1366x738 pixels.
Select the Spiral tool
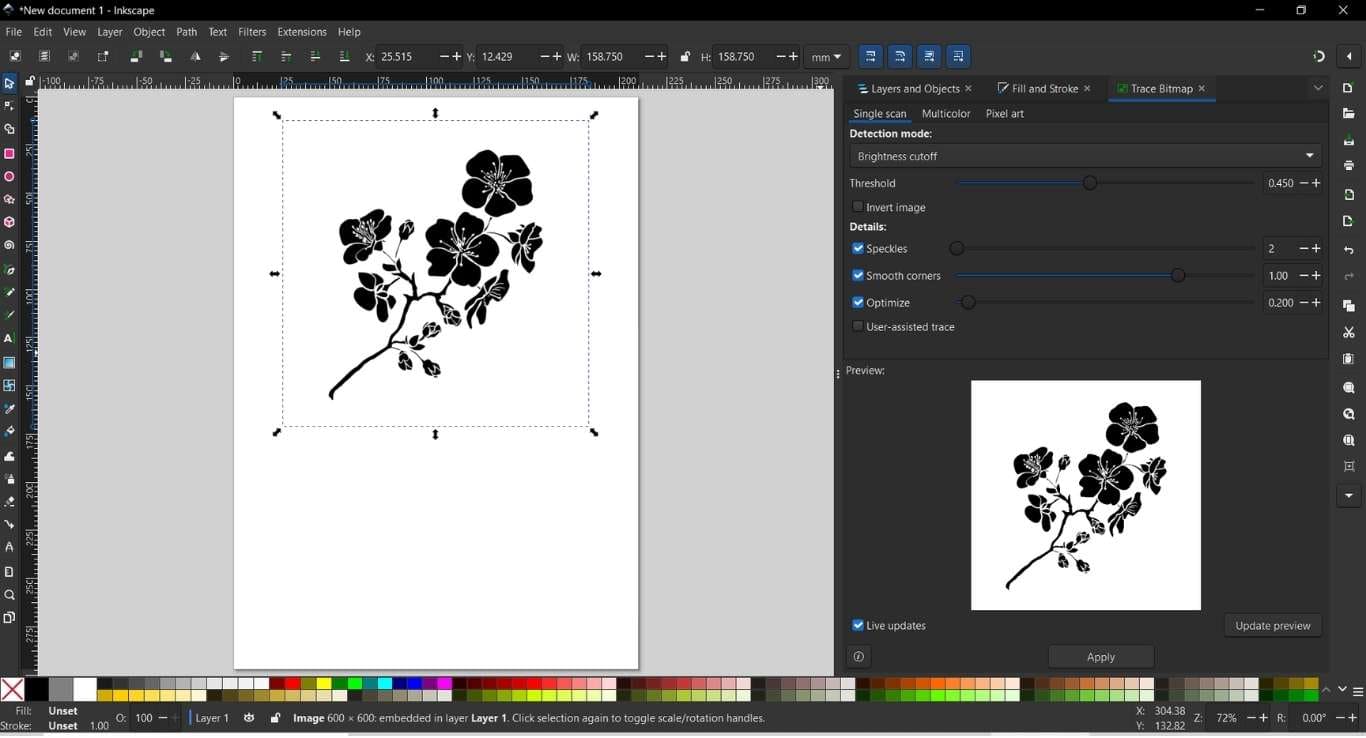coord(9,246)
